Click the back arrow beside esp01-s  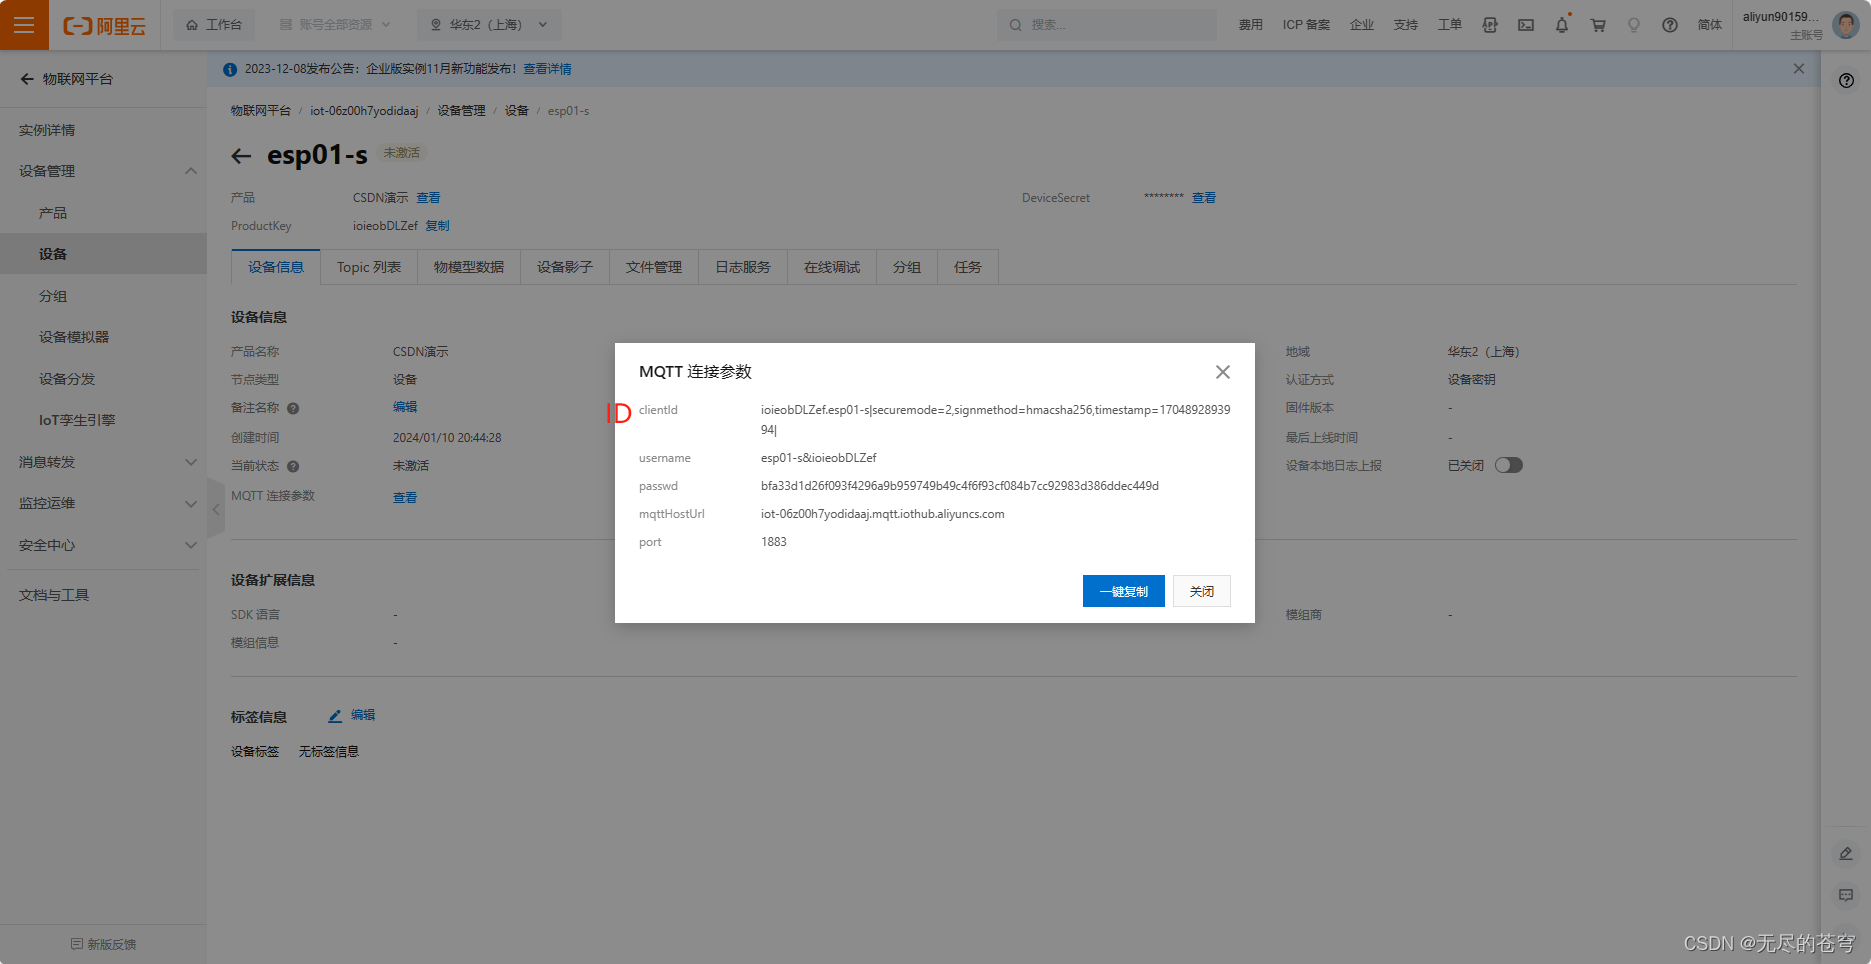tap(241, 156)
